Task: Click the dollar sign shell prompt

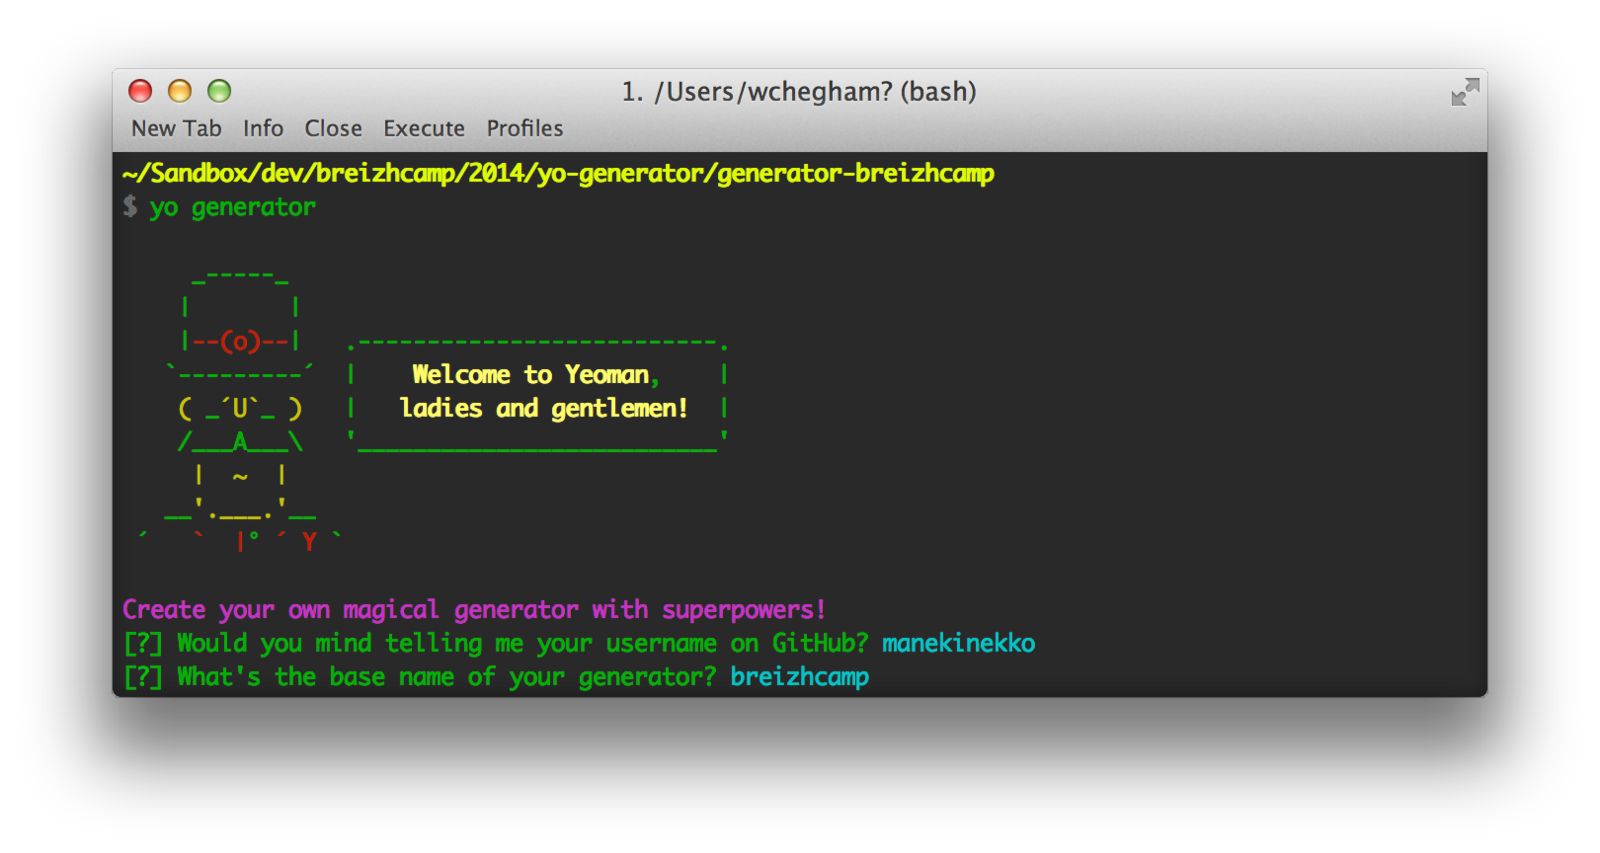Action: (130, 207)
